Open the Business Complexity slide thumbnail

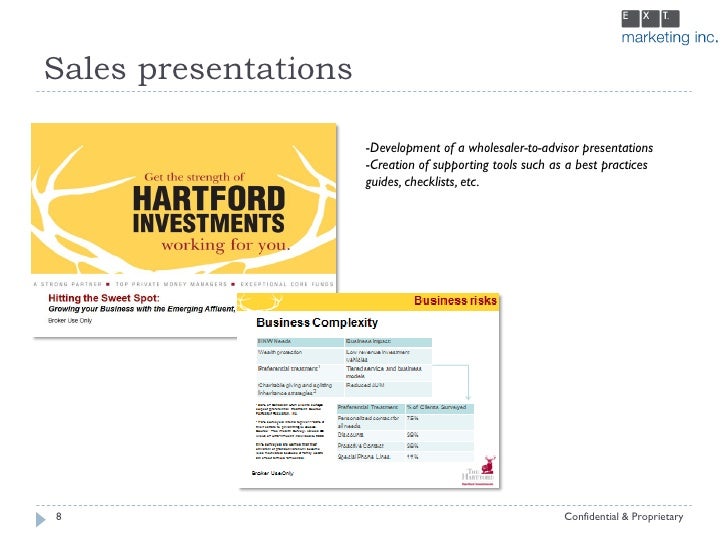tap(369, 390)
